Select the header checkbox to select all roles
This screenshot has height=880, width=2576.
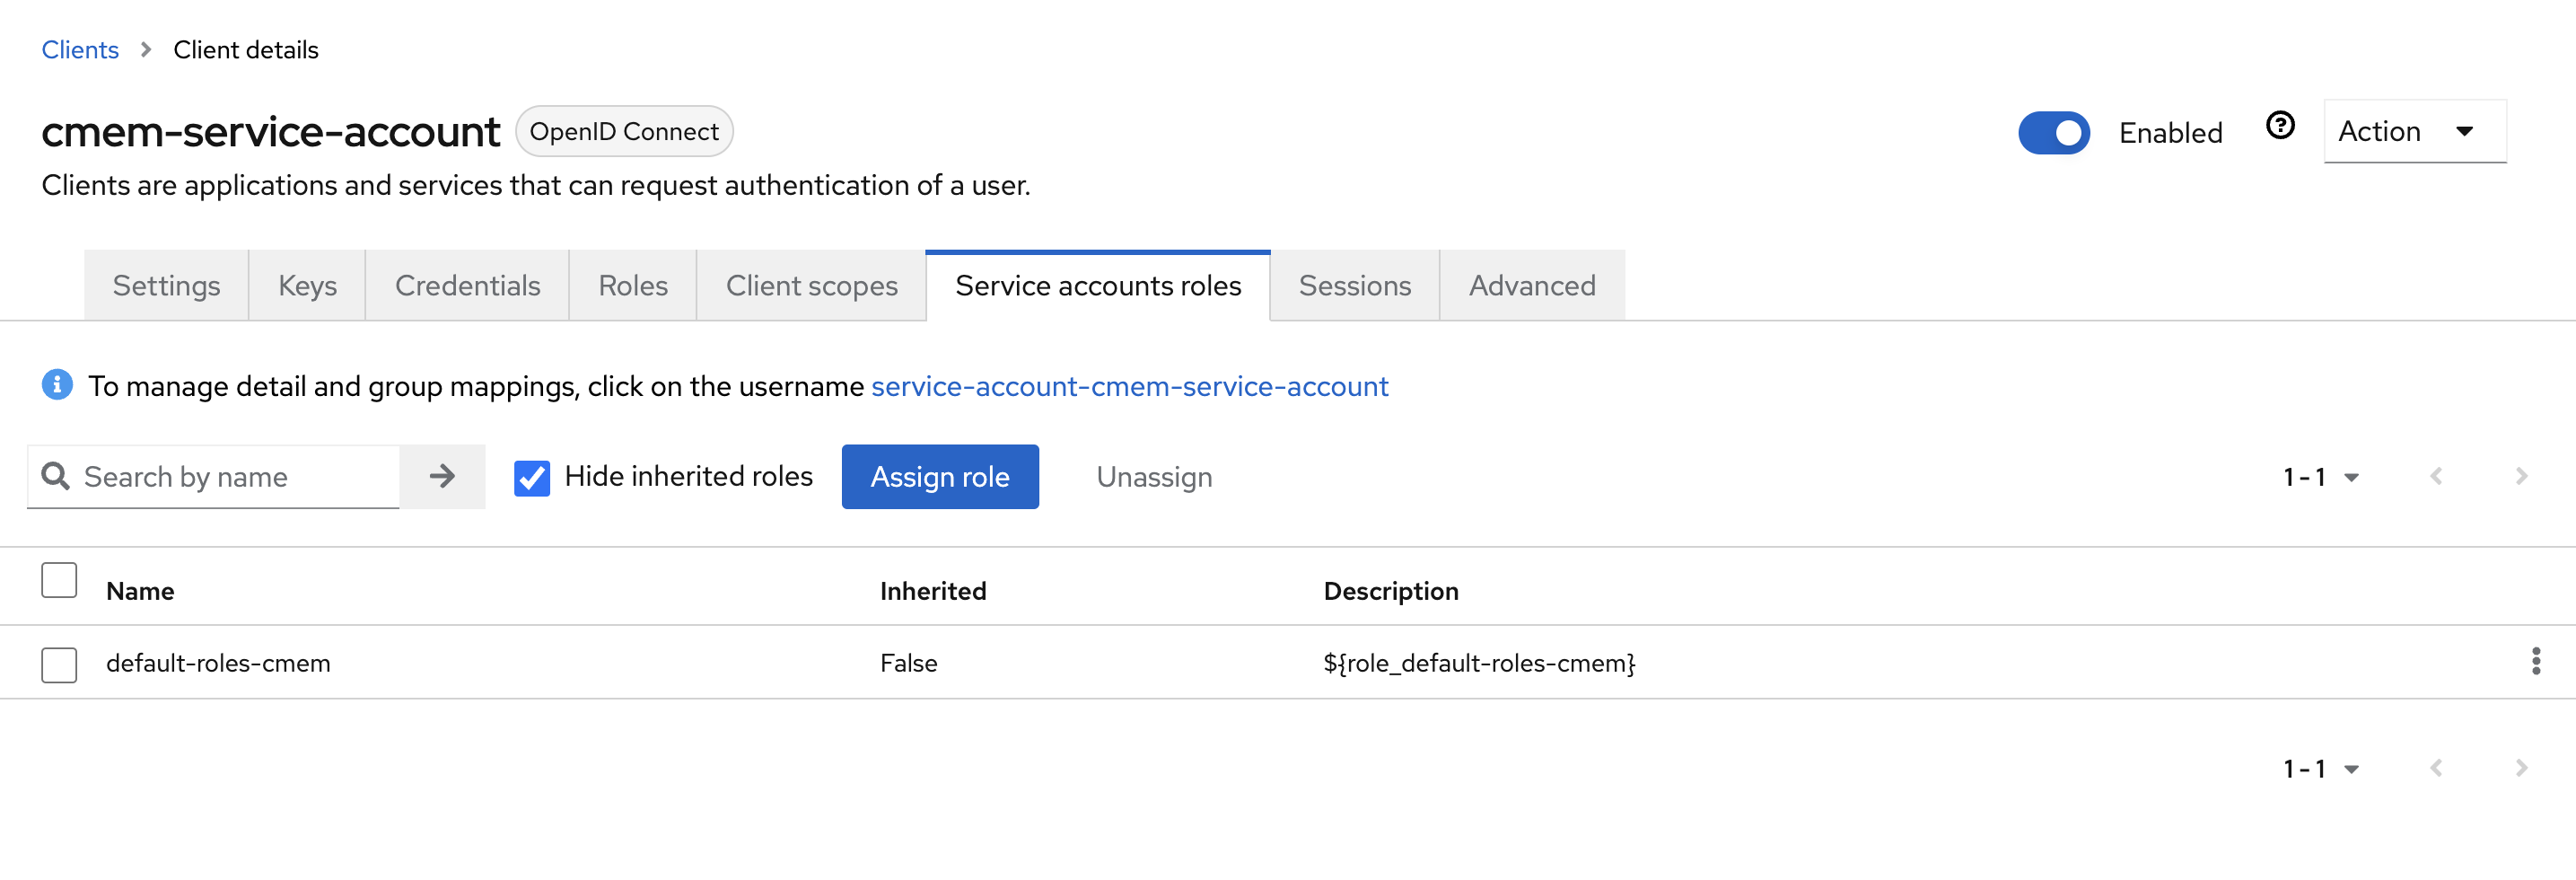coord(58,580)
